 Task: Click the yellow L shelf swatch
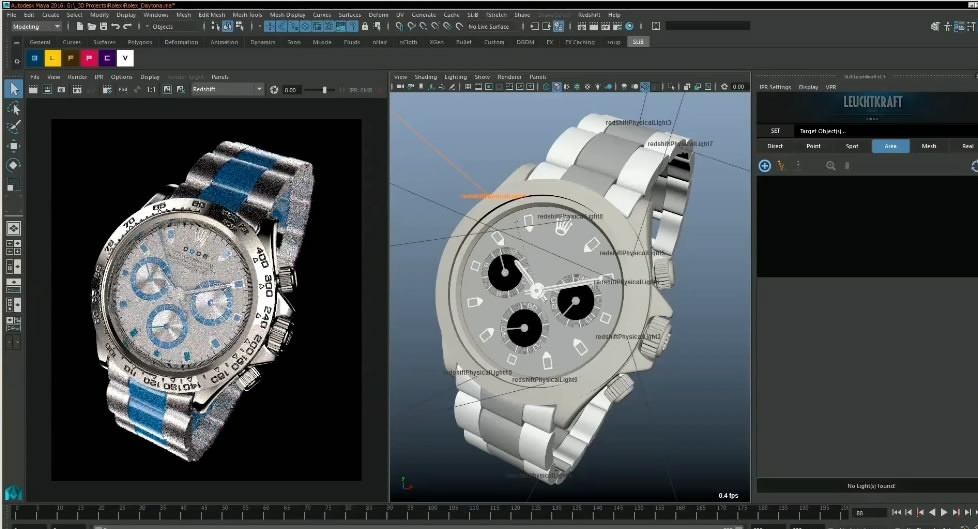click(x=52, y=58)
